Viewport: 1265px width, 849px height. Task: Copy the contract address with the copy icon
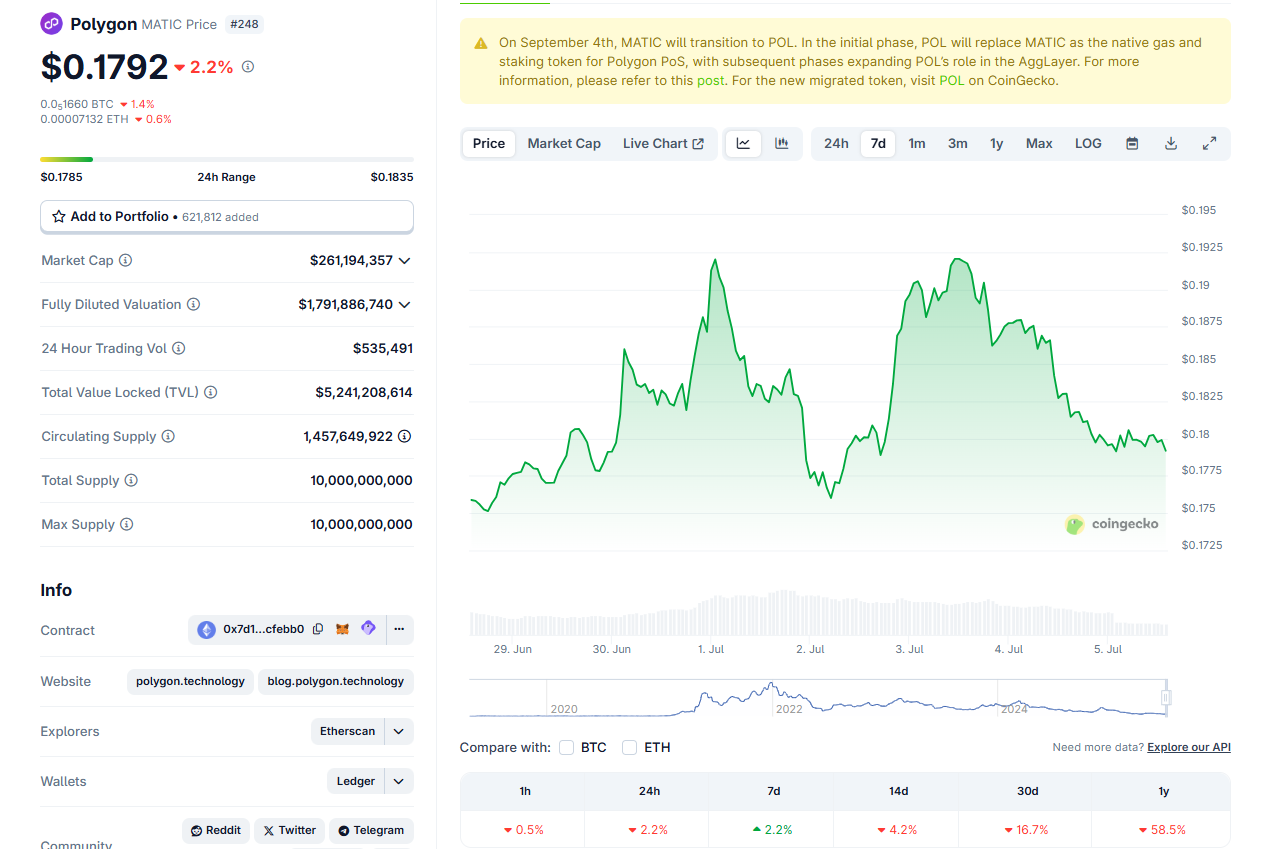pos(318,629)
